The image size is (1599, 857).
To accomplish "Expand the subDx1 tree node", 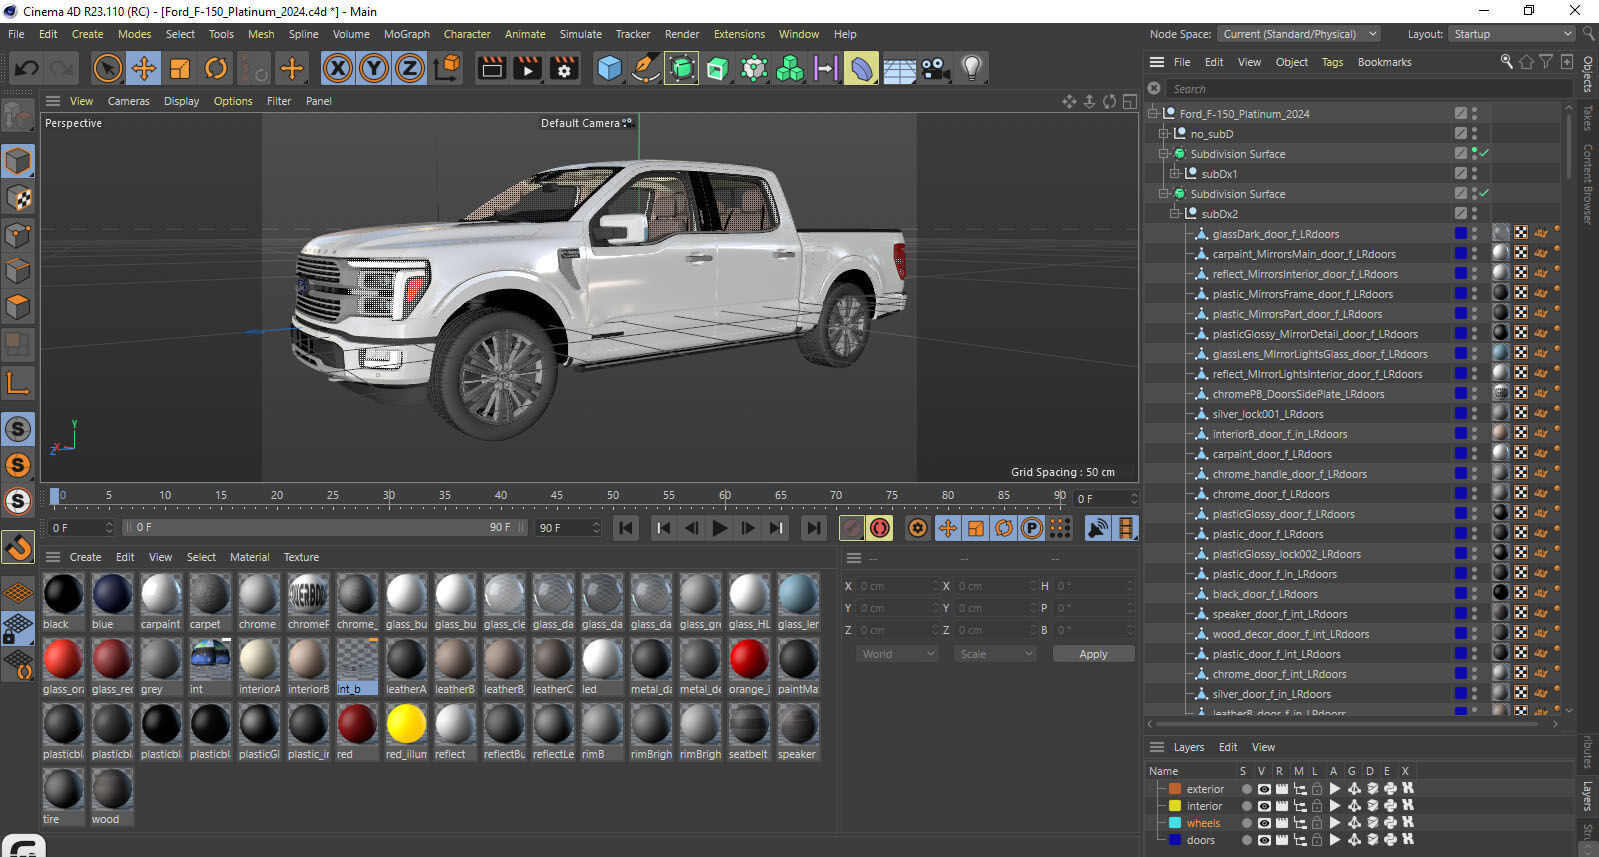I will (x=1176, y=174).
